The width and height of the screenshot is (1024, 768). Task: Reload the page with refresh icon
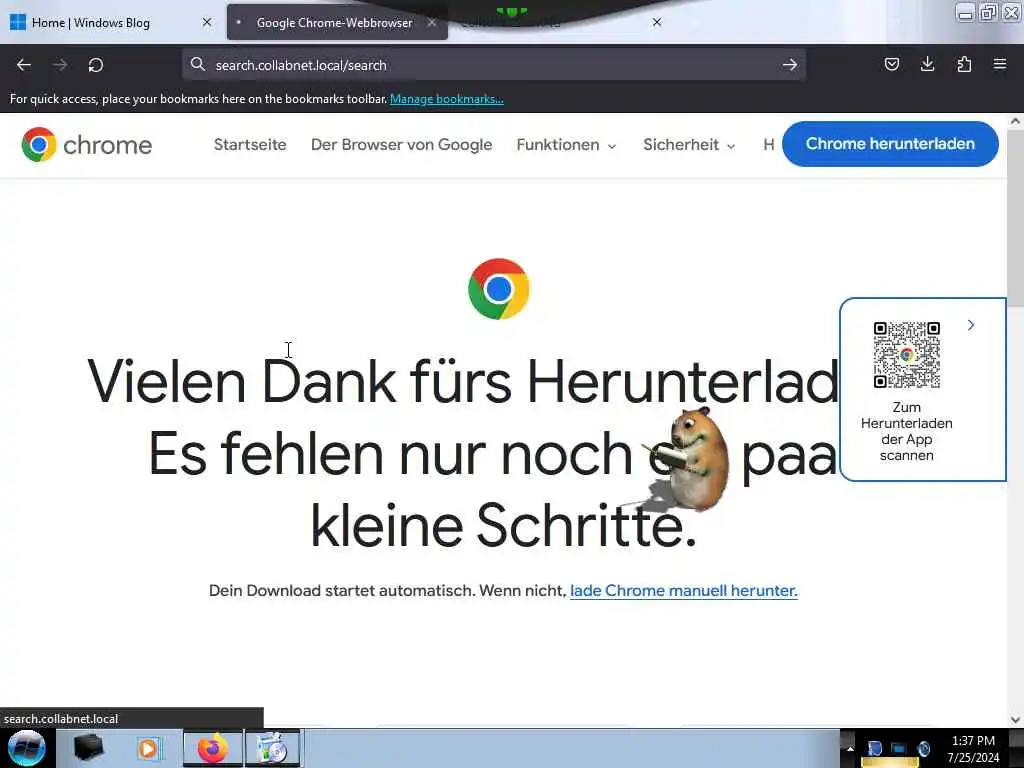click(96, 65)
